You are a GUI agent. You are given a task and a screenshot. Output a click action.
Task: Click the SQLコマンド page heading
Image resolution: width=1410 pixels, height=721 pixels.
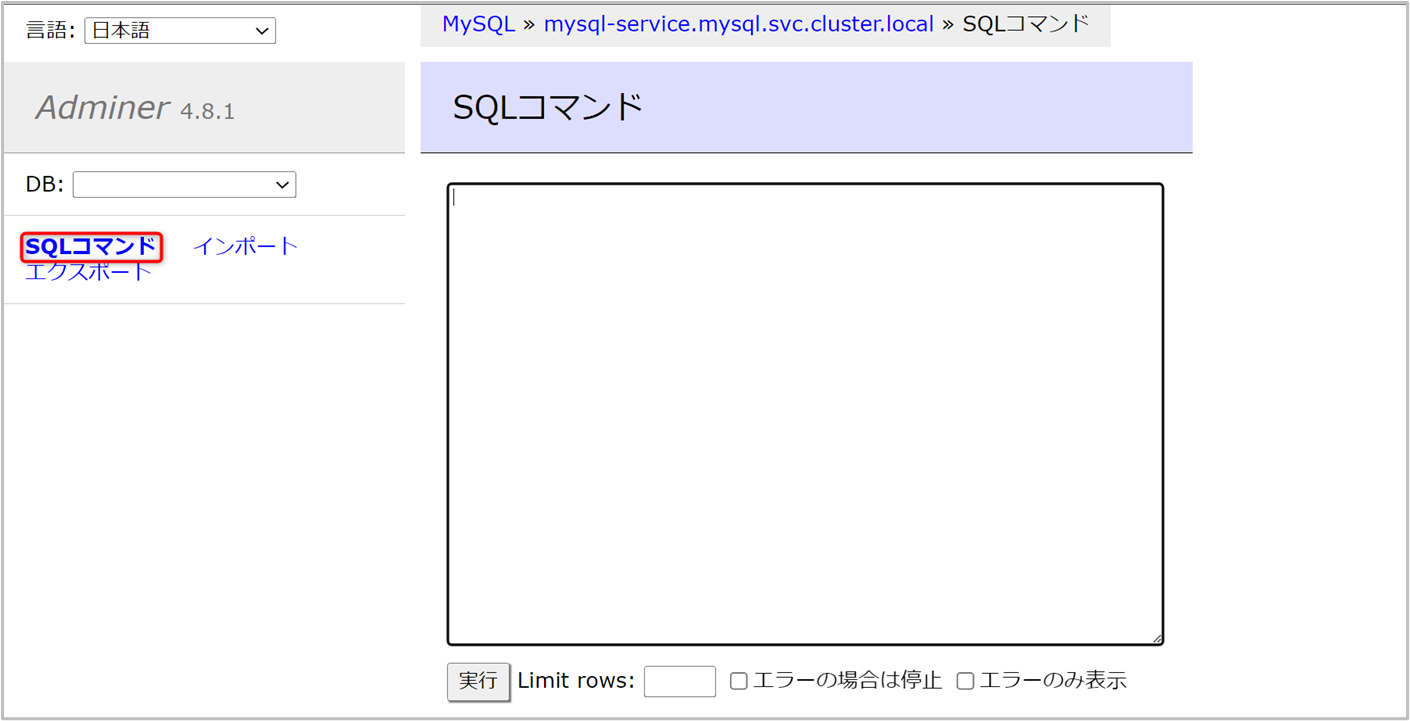pos(548,107)
